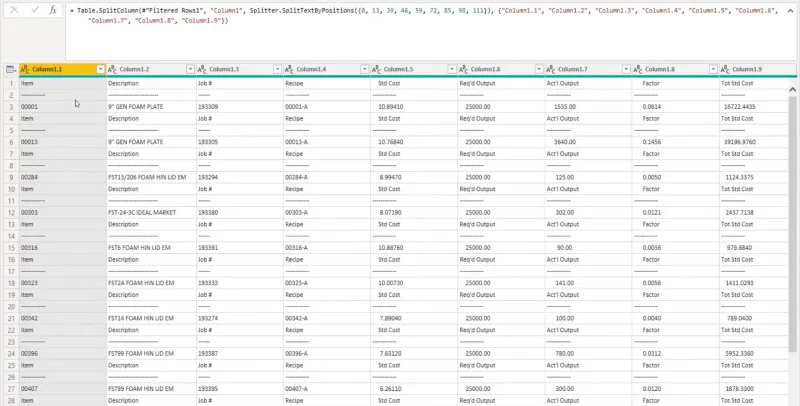Click Tot Std Cost value 2437.7138
Viewport: 800px width, 406px height.
[x=754, y=212]
